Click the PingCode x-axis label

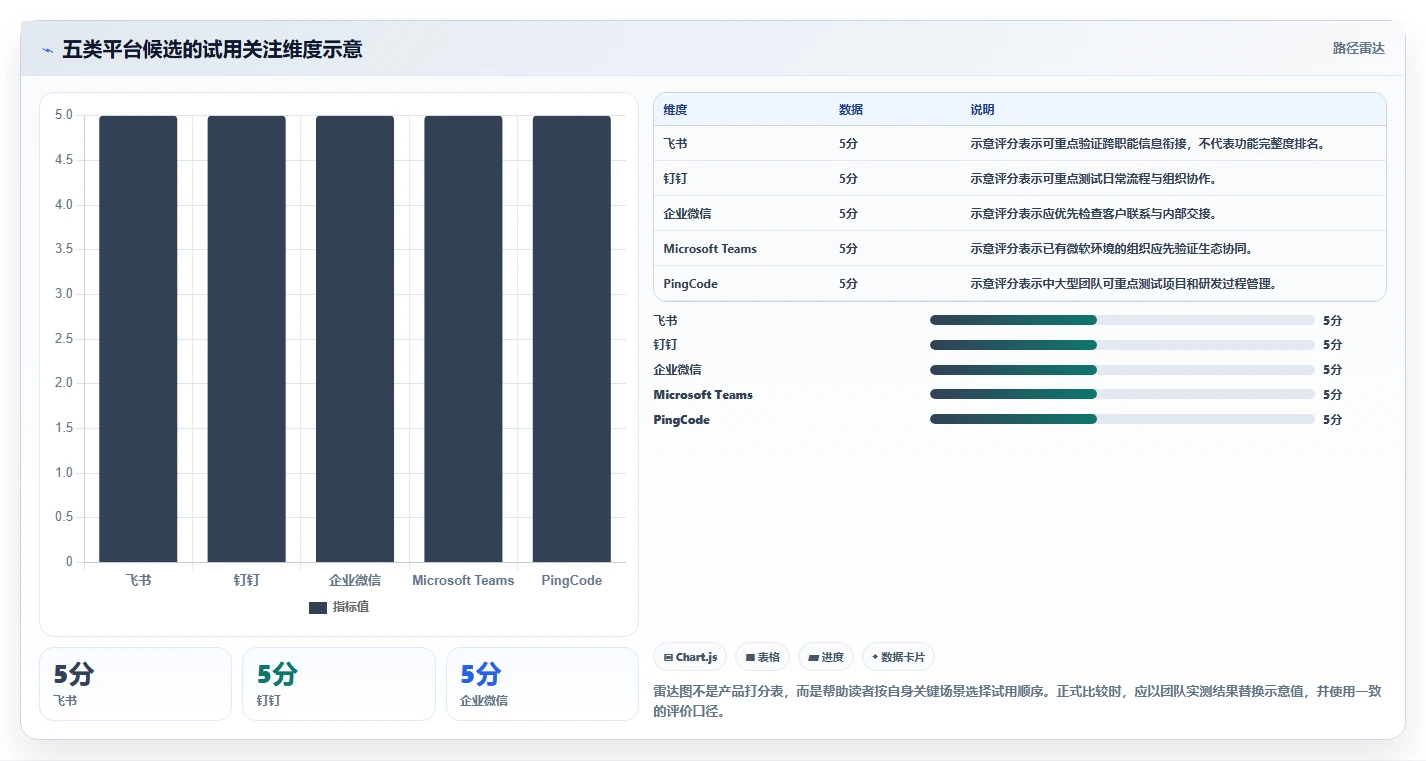[571, 580]
